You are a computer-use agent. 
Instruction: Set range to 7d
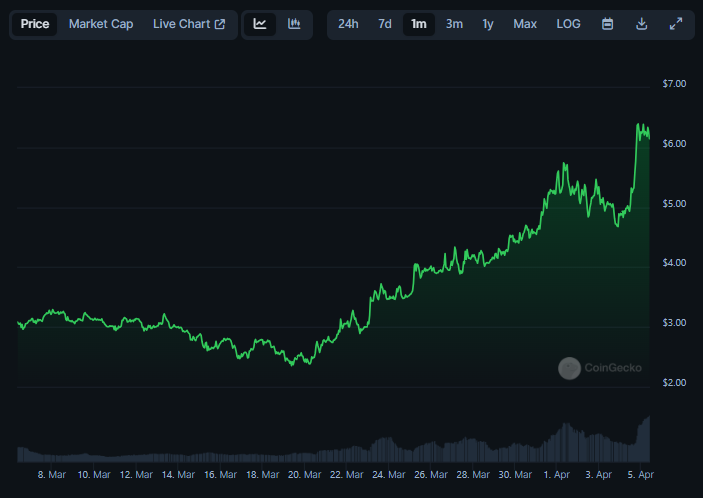pyautogui.click(x=385, y=24)
